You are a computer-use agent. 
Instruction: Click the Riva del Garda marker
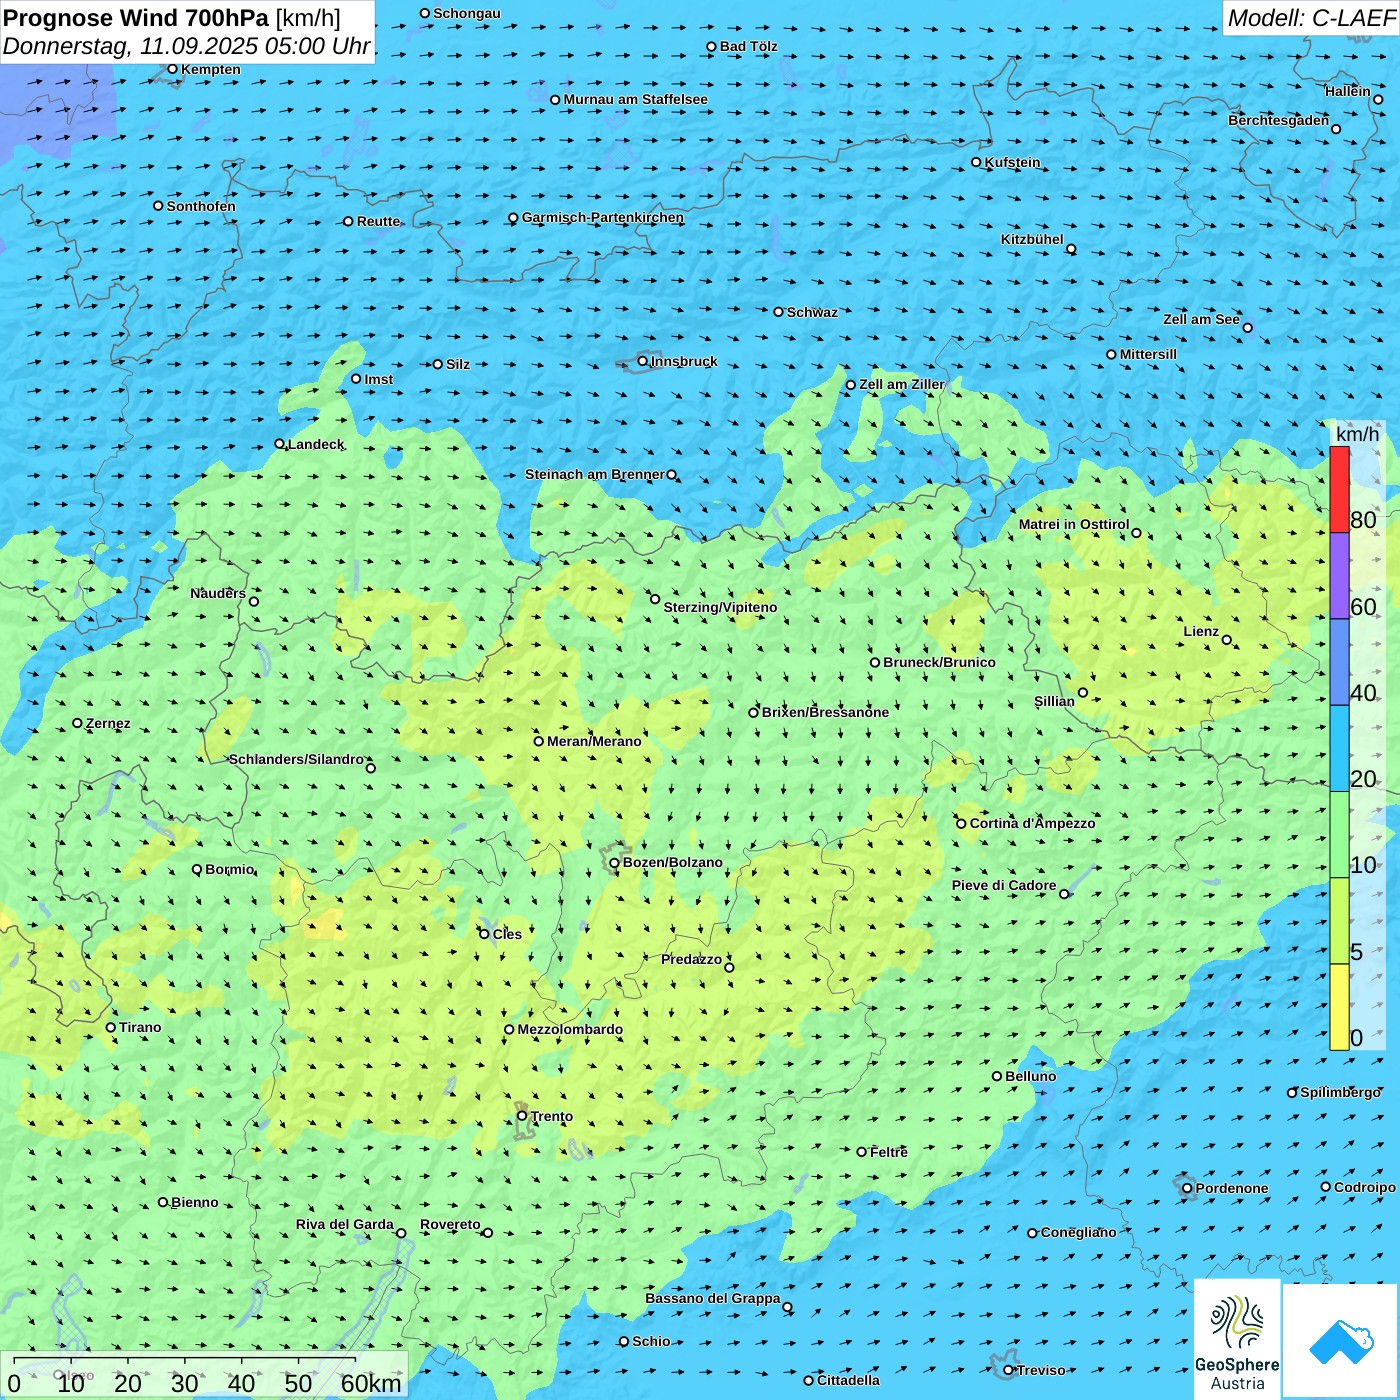pos(401,1233)
